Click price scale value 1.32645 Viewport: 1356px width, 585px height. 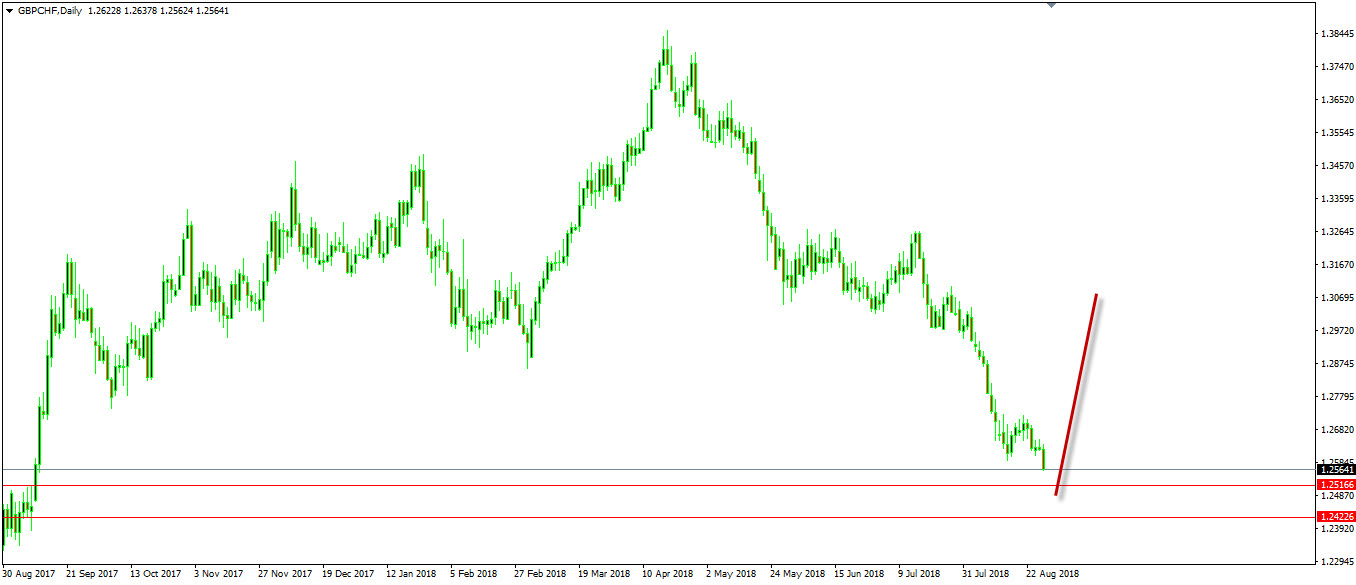tap(1337, 232)
